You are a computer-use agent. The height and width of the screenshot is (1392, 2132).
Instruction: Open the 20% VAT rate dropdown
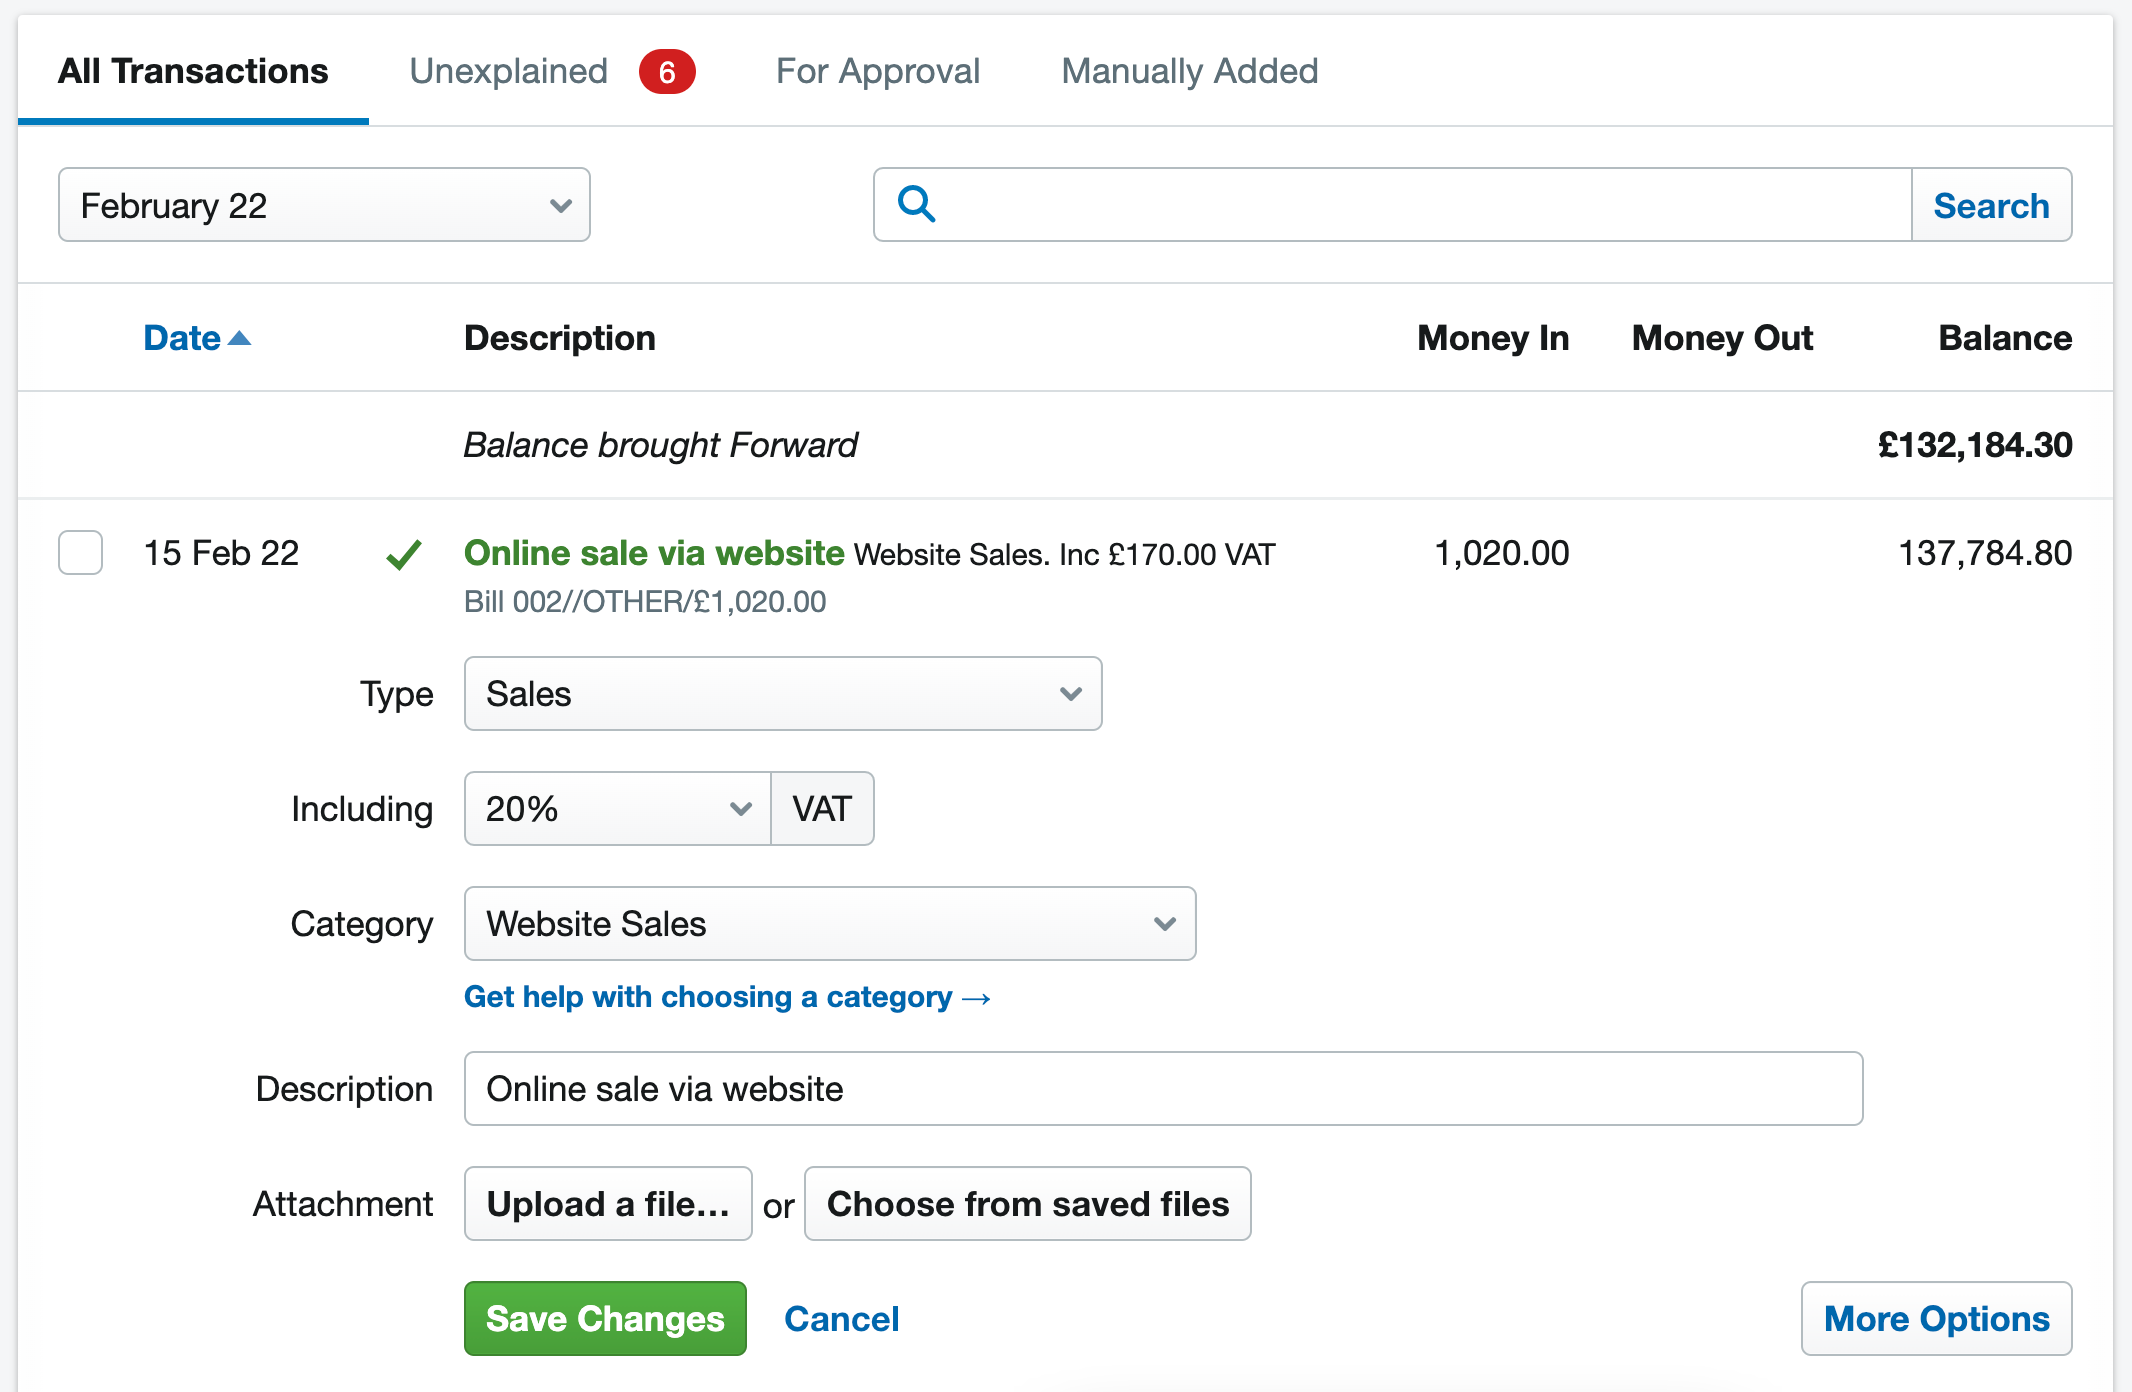(618, 809)
